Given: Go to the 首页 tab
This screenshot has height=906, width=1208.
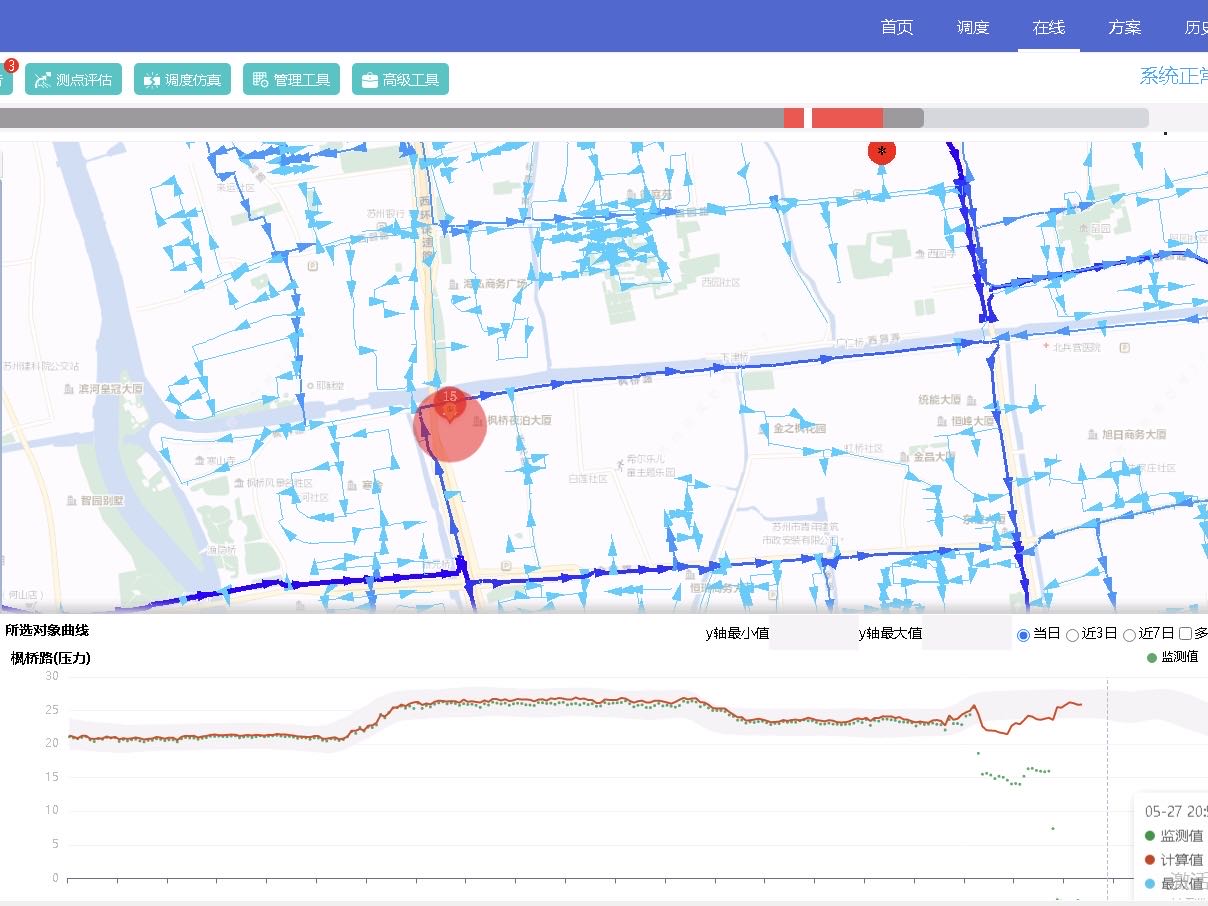Looking at the screenshot, I should (x=897, y=27).
